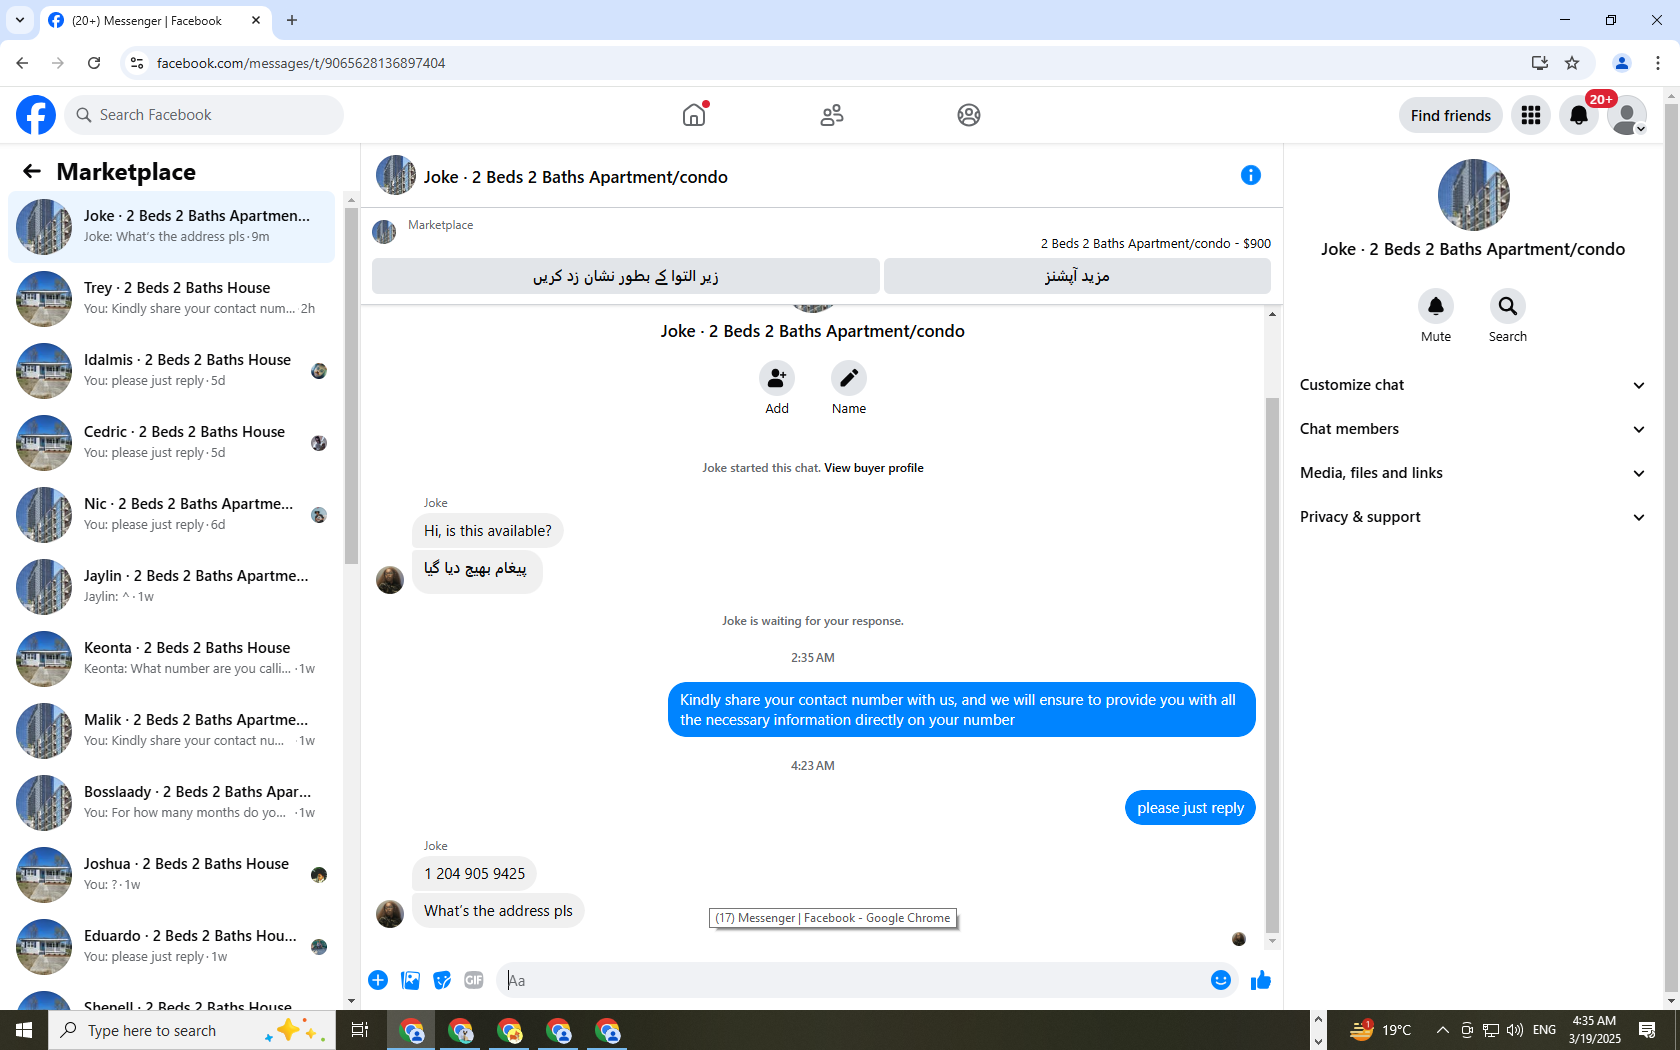Open Joshua 2 Beds 2 Baths House chat
This screenshot has width=1680, height=1050.
(x=172, y=875)
